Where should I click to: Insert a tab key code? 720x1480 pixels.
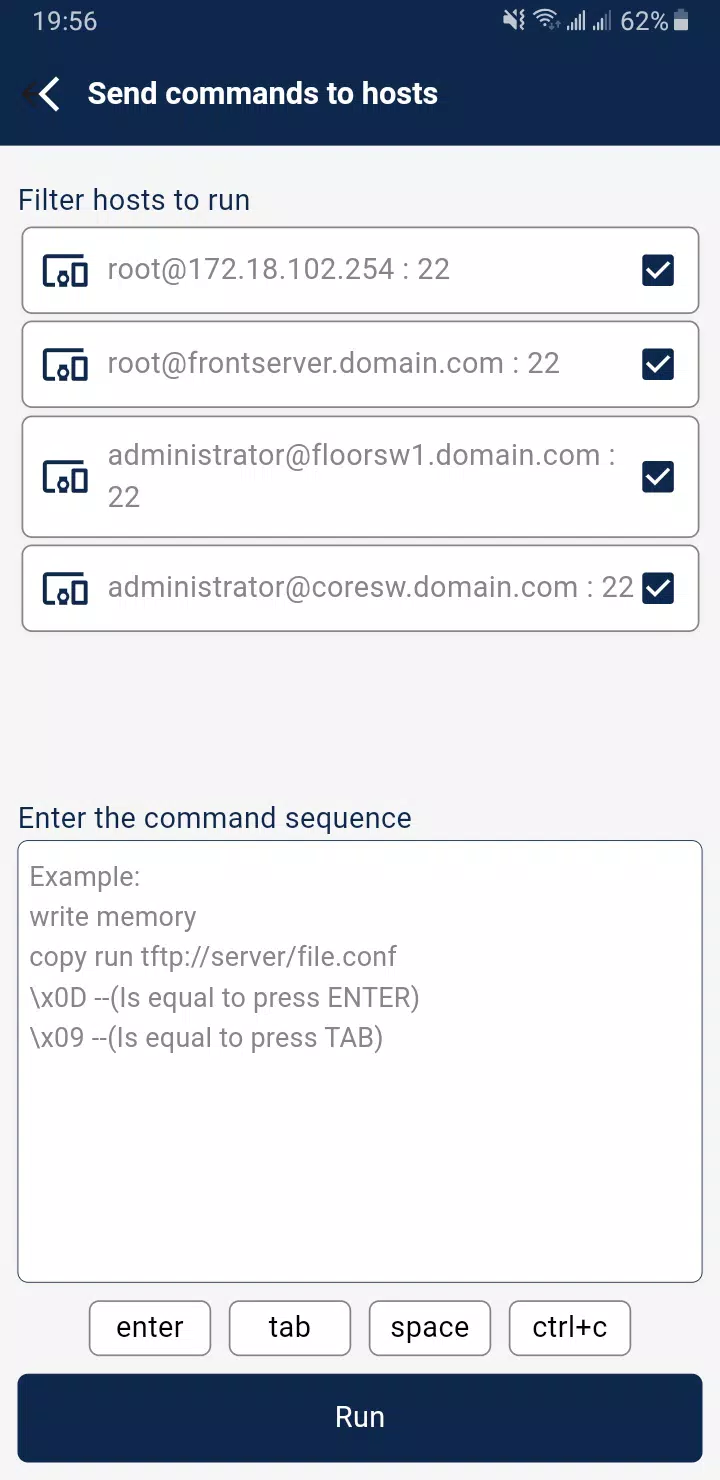(290, 1328)
